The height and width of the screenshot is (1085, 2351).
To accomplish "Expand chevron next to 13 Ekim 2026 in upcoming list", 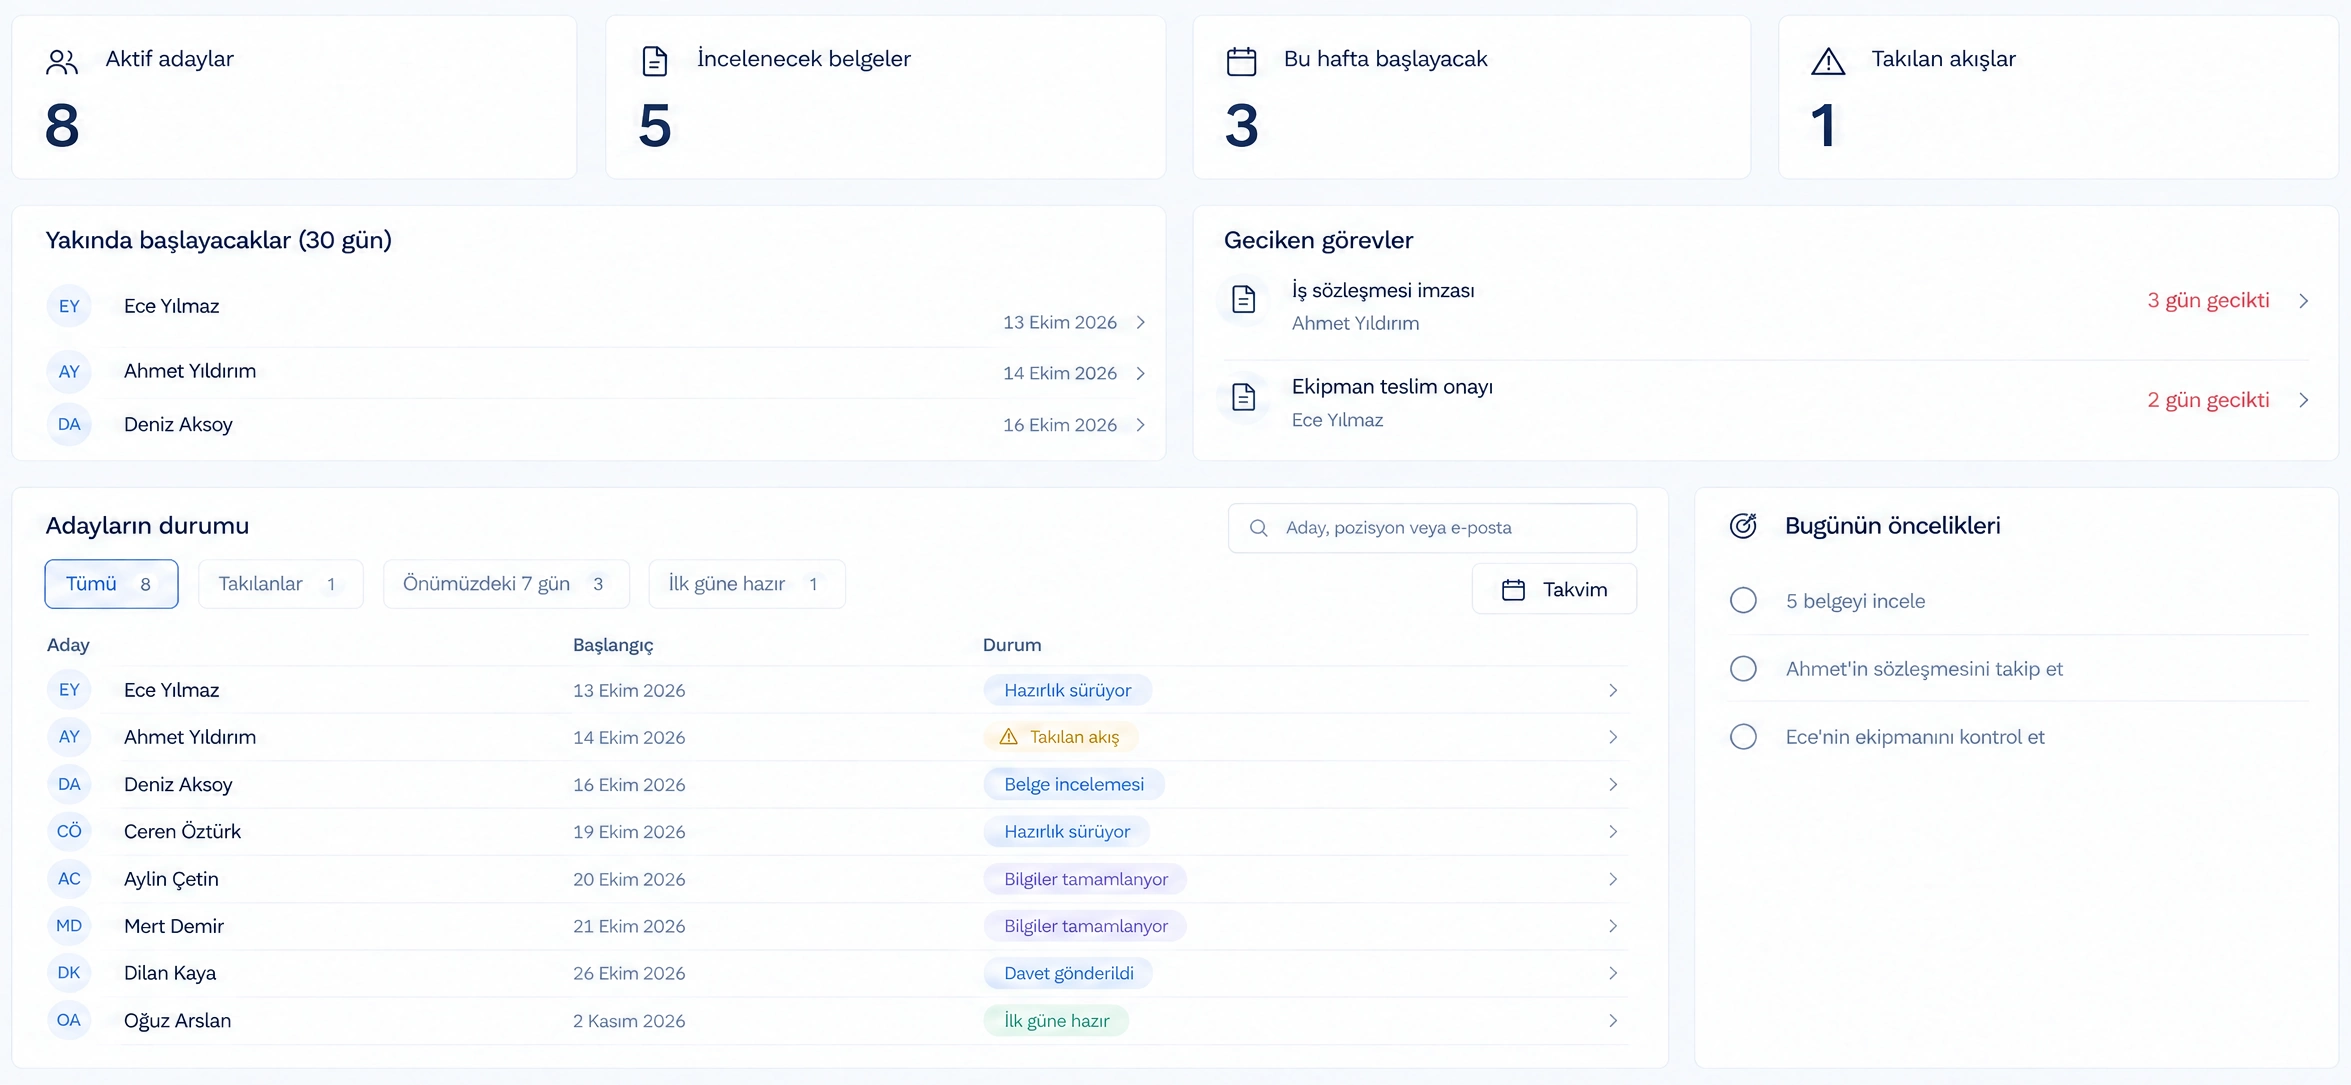I will pos(1140,322).
